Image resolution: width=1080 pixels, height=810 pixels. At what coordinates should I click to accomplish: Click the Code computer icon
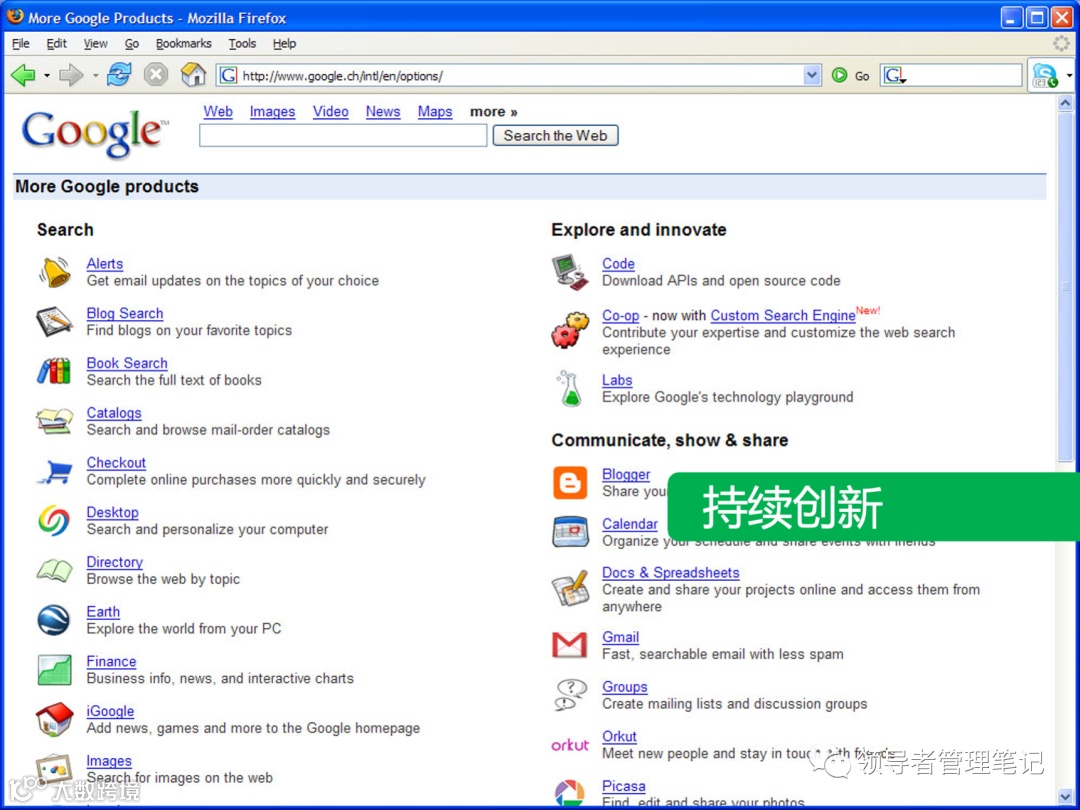[570, 272]
